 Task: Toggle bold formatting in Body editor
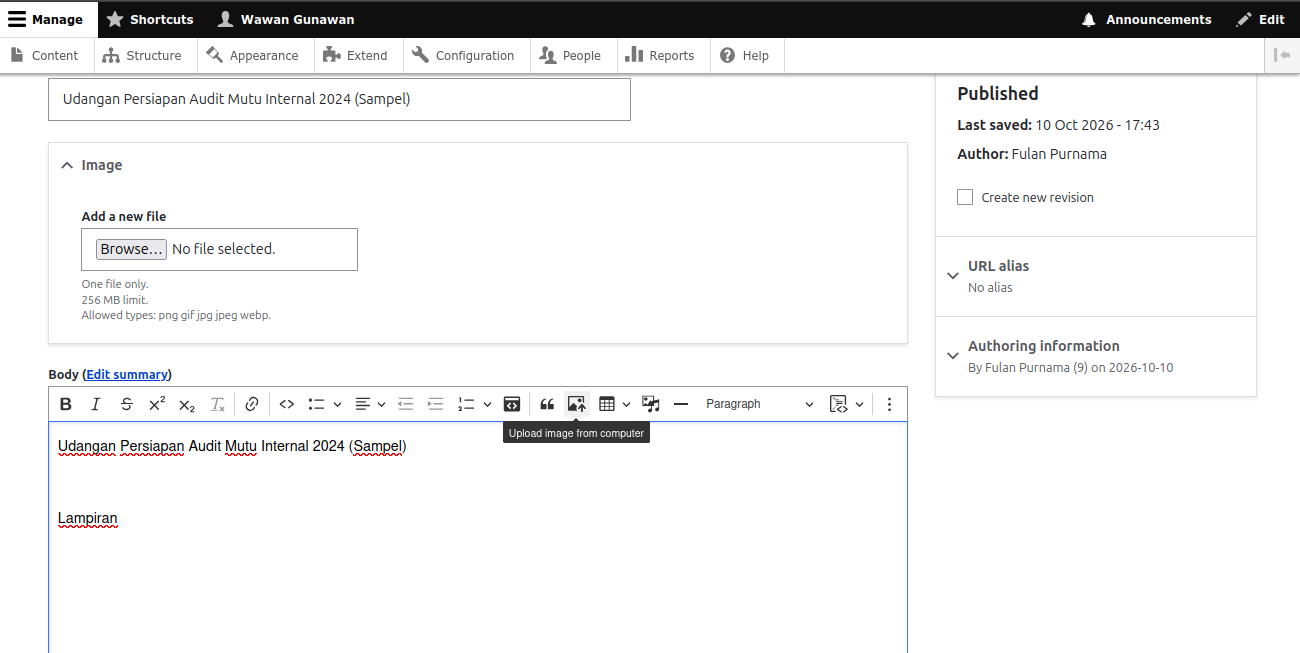tap(66, 404)
